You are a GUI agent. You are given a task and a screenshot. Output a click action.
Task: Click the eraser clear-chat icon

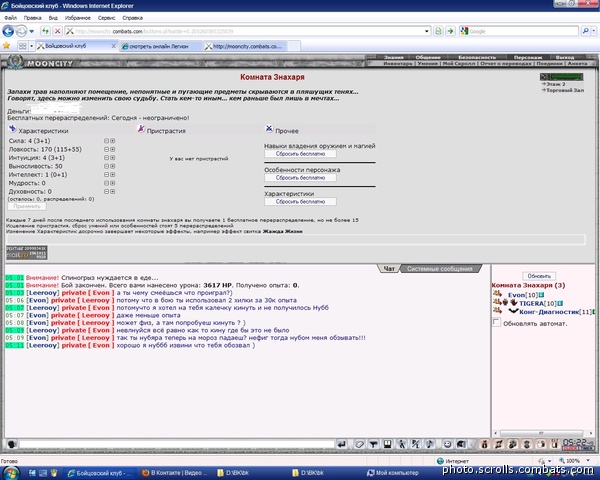click(x=359, y=444)
